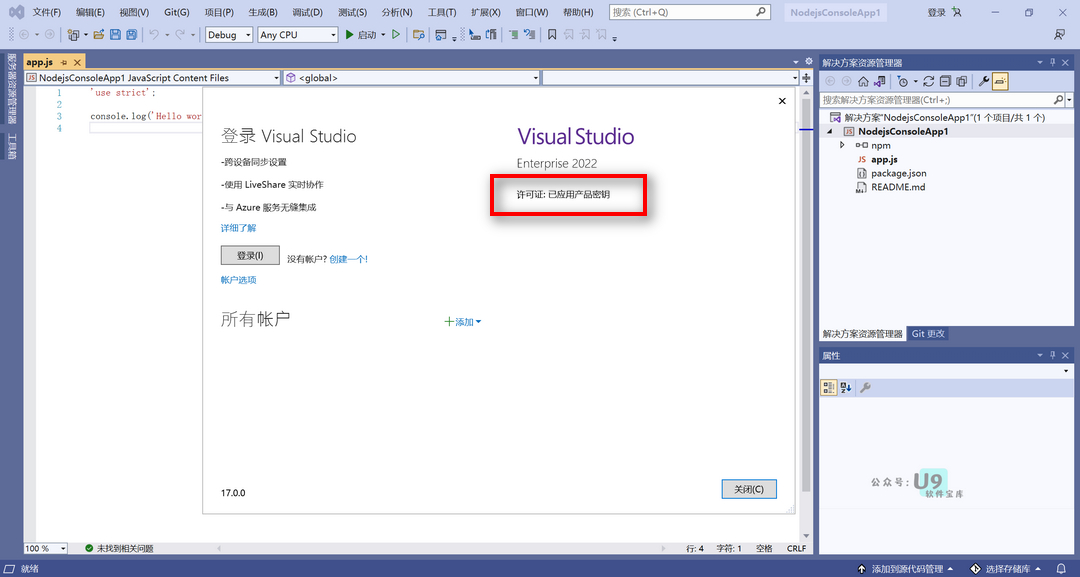This screenshot has height=577, width=1080.
Task: Click Start Without Debugging outline arrow
Action: click(396, 34)
